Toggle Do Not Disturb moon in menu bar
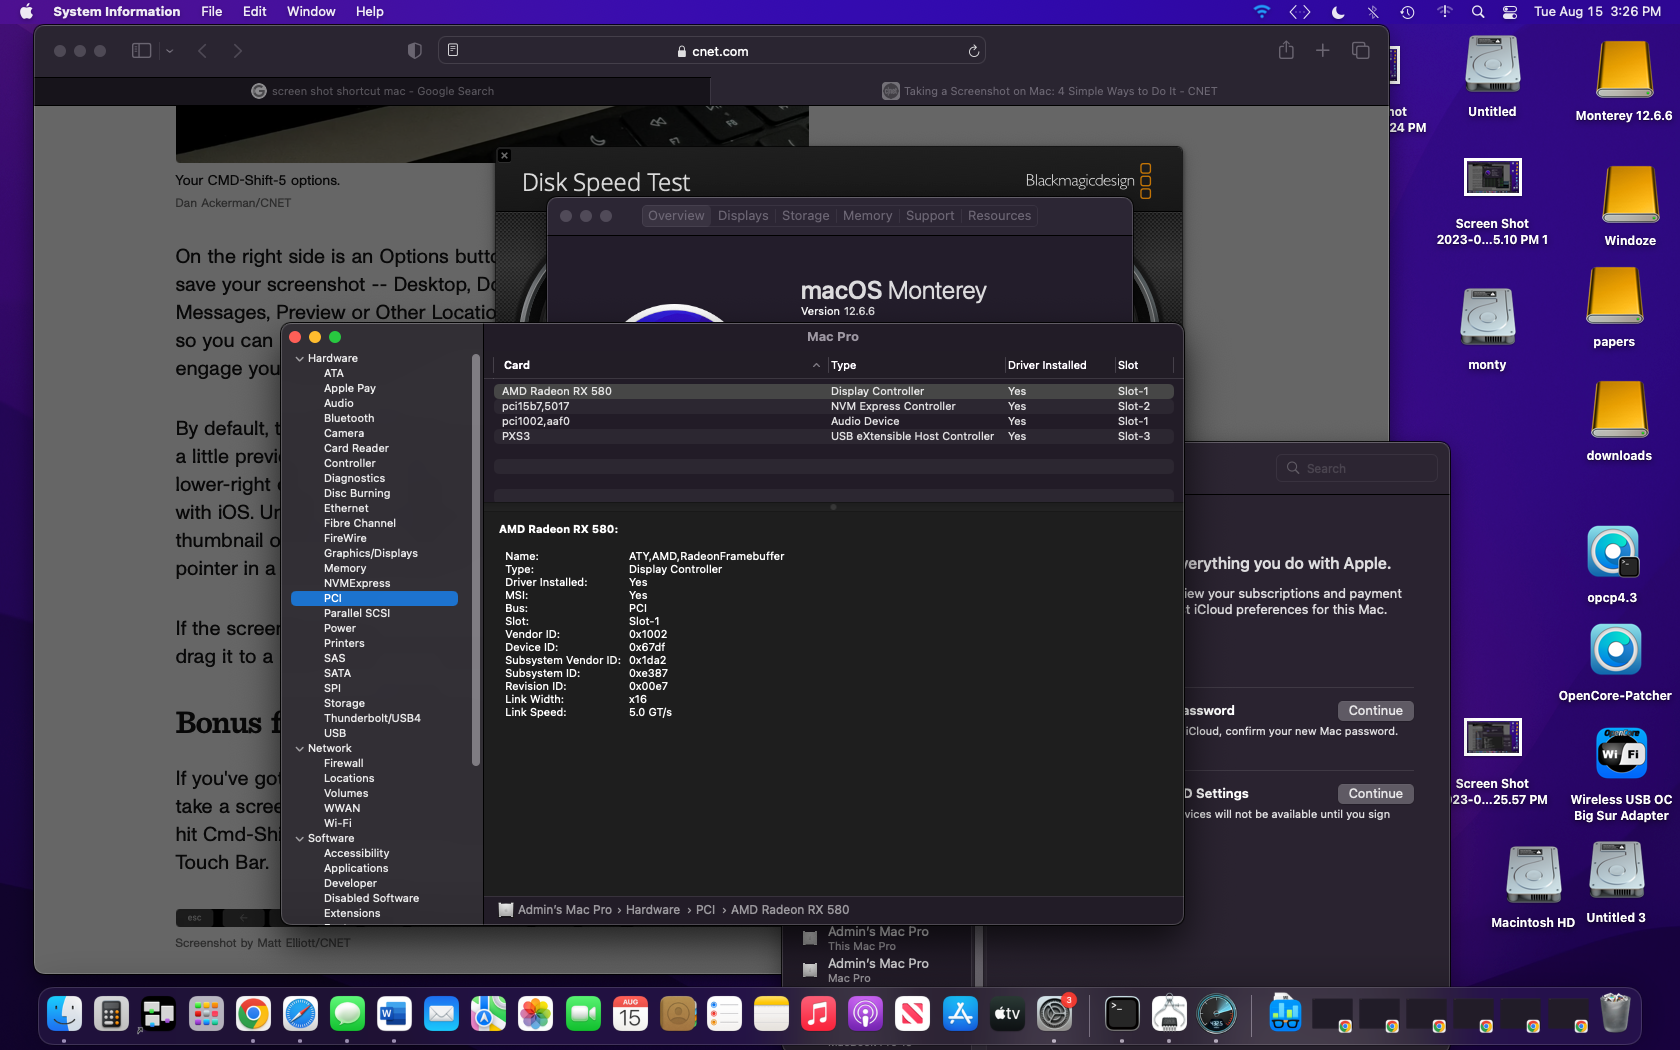Viewport: 1680px width, 1050px height. click(1338, 12)
